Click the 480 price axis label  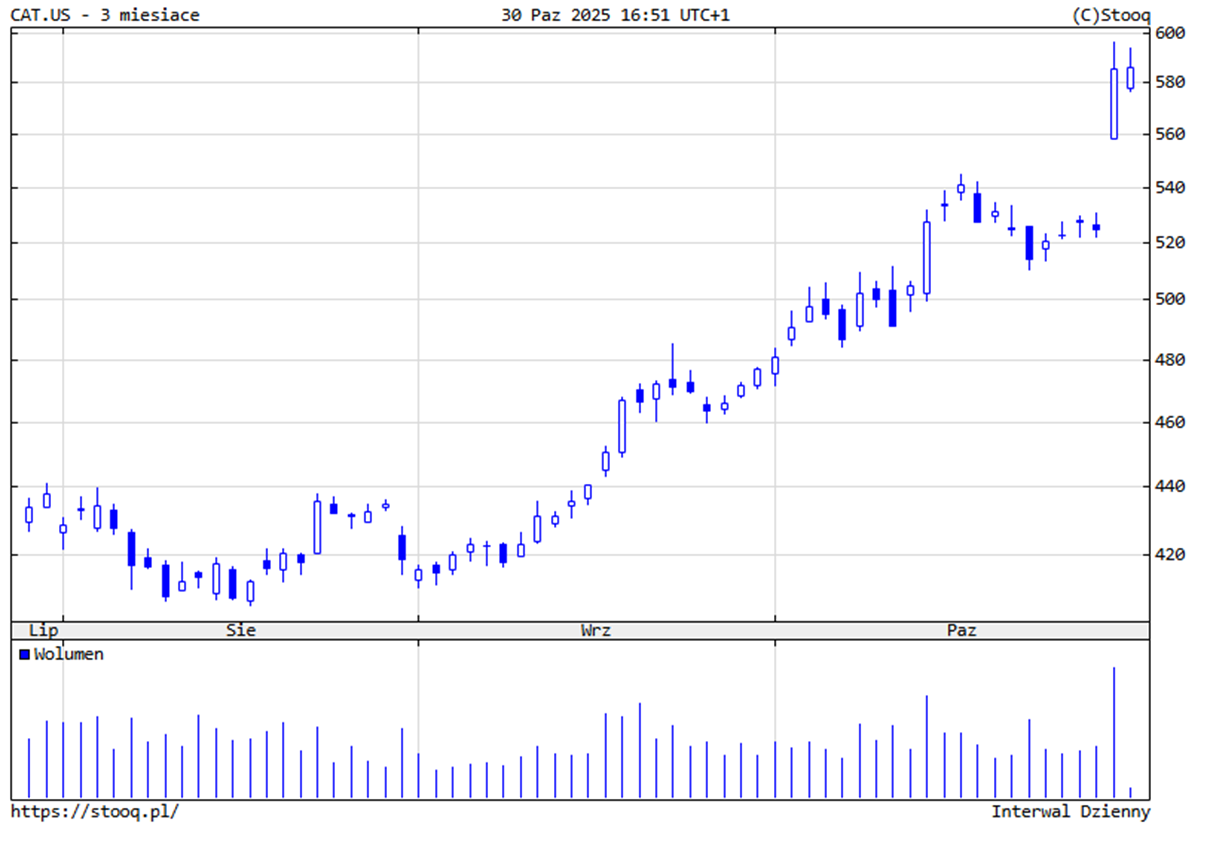pyautogui.click(x=1170, y=360)
